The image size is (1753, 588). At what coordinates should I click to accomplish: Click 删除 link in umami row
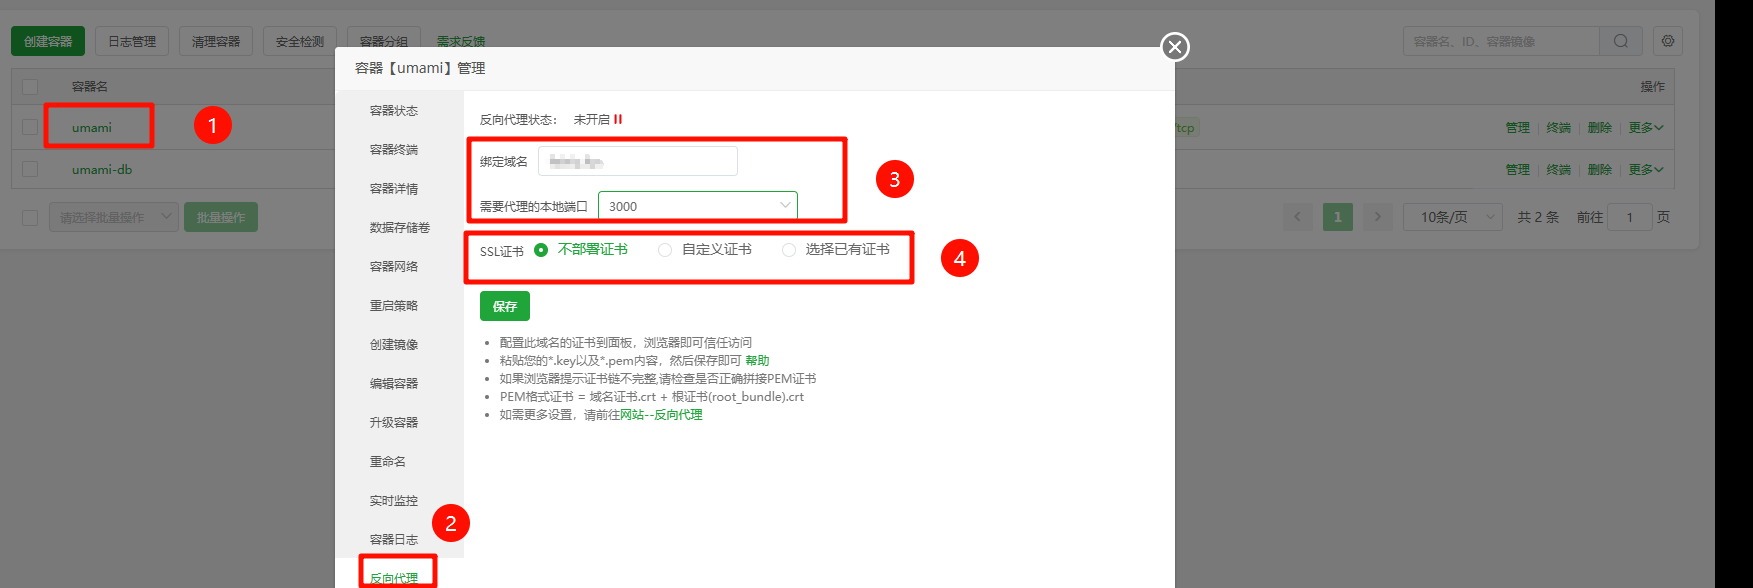[1600, 128]
